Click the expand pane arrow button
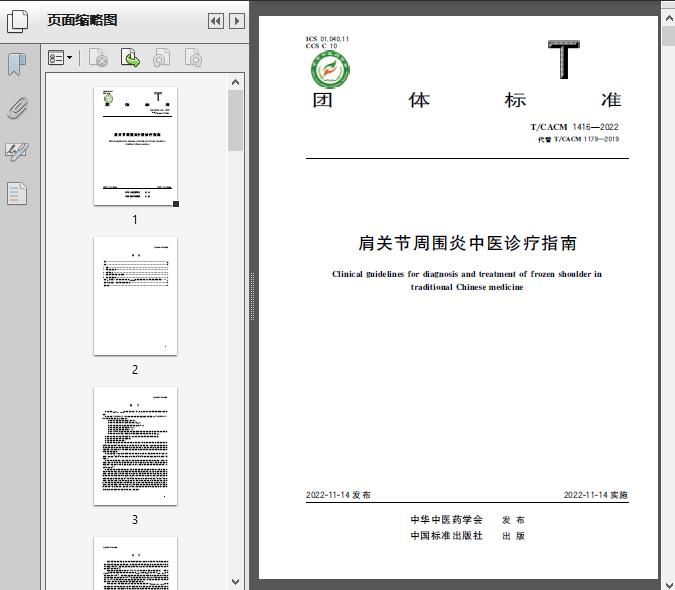675x590 pixels. [x=237, y=21]
